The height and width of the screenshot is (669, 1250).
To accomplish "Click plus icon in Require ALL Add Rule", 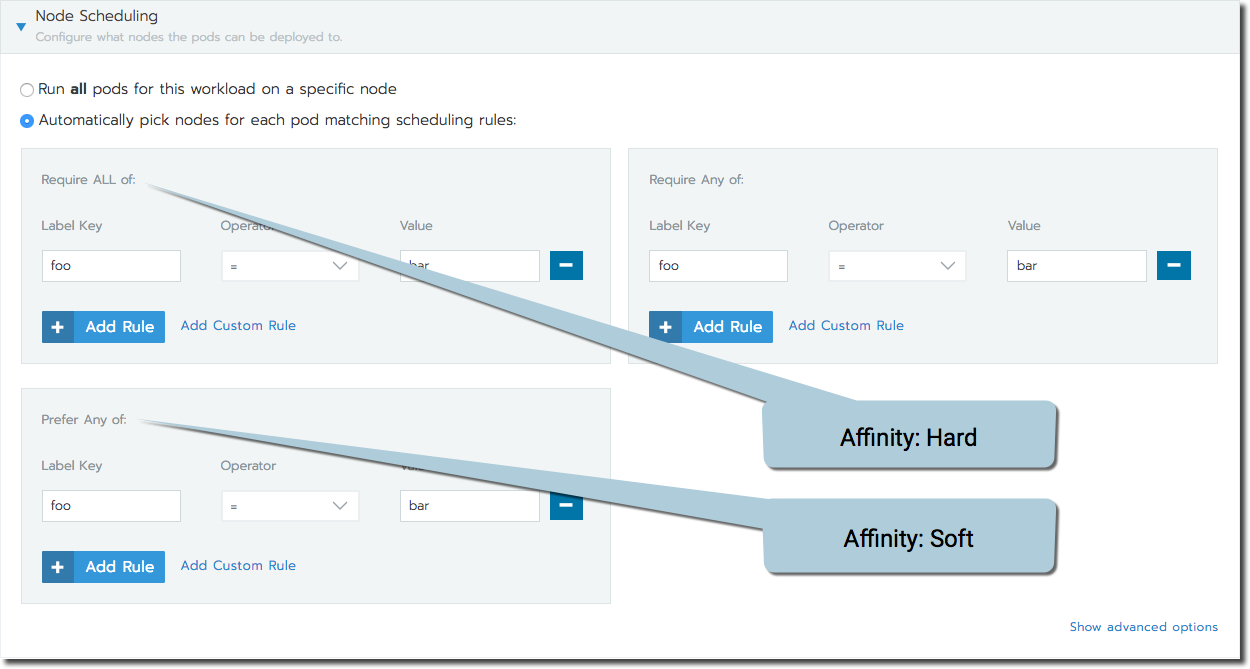I will [58, 327].
